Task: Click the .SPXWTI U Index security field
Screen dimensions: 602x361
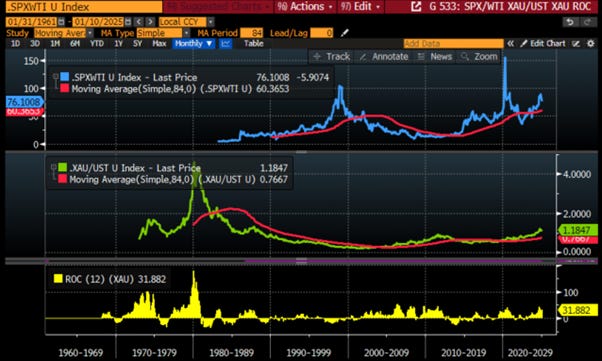Action: 84,7
